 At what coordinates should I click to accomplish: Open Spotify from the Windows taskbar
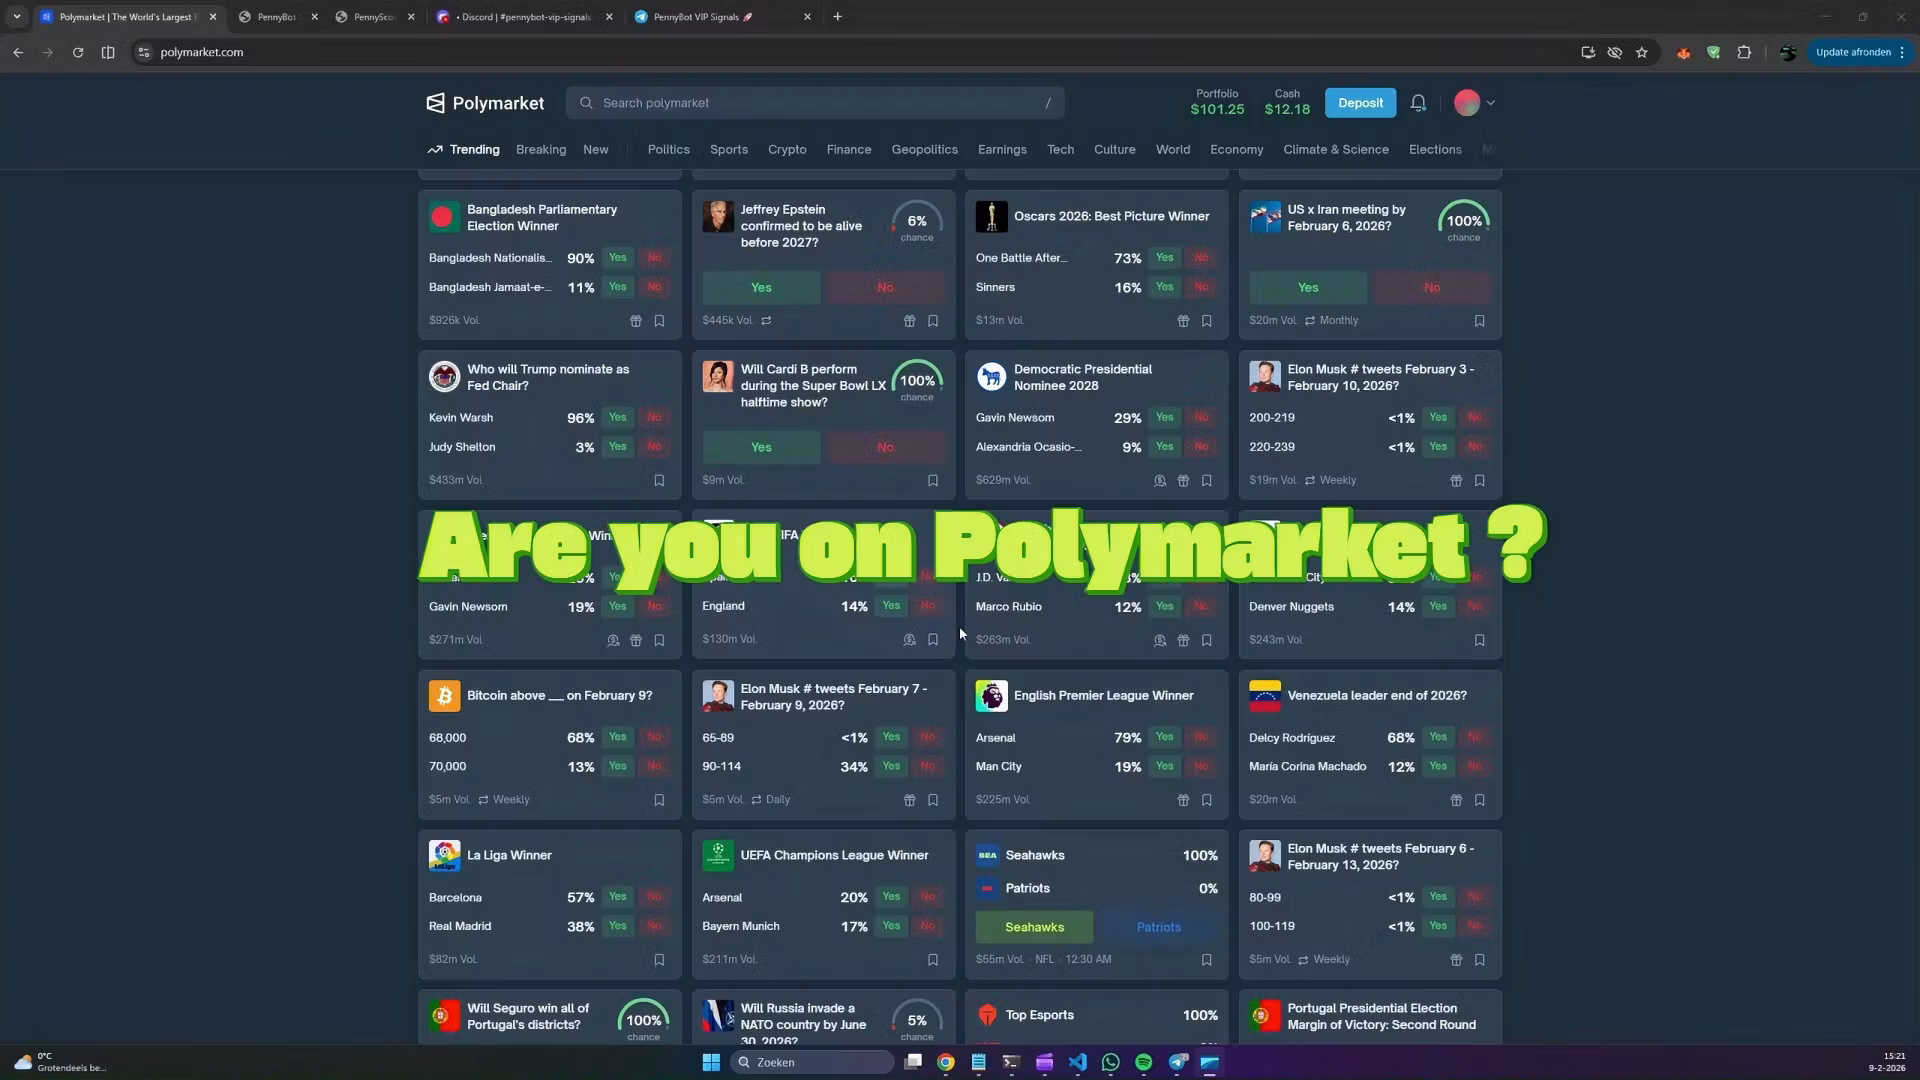coord(1143,1062)
